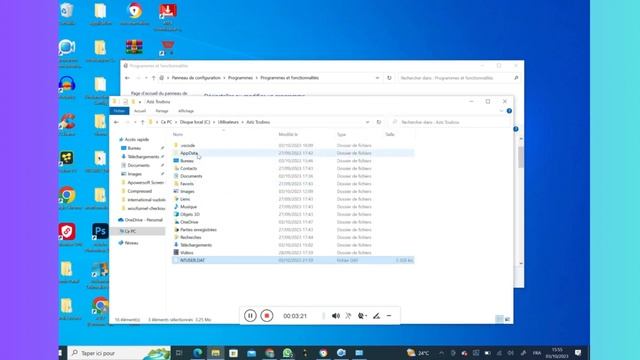Select the Objets 3D folder

[x=190, y=214]
